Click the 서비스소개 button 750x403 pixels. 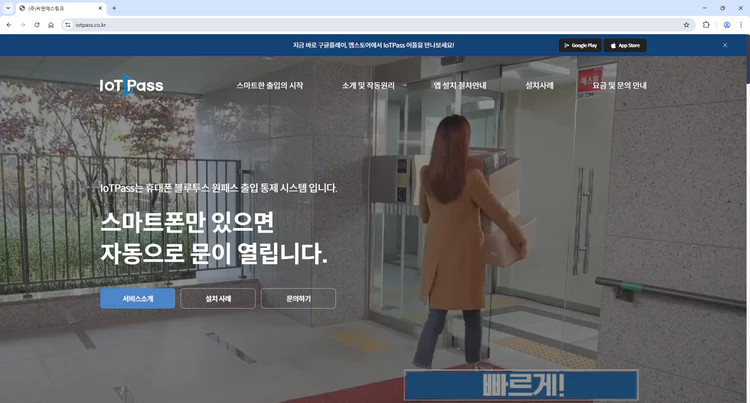[x=137, y=299]
